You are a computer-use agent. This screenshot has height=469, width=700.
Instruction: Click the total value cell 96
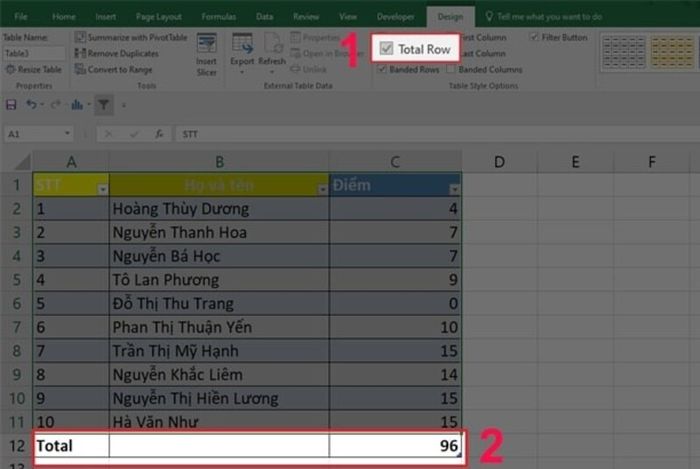[x=396, y=445]
